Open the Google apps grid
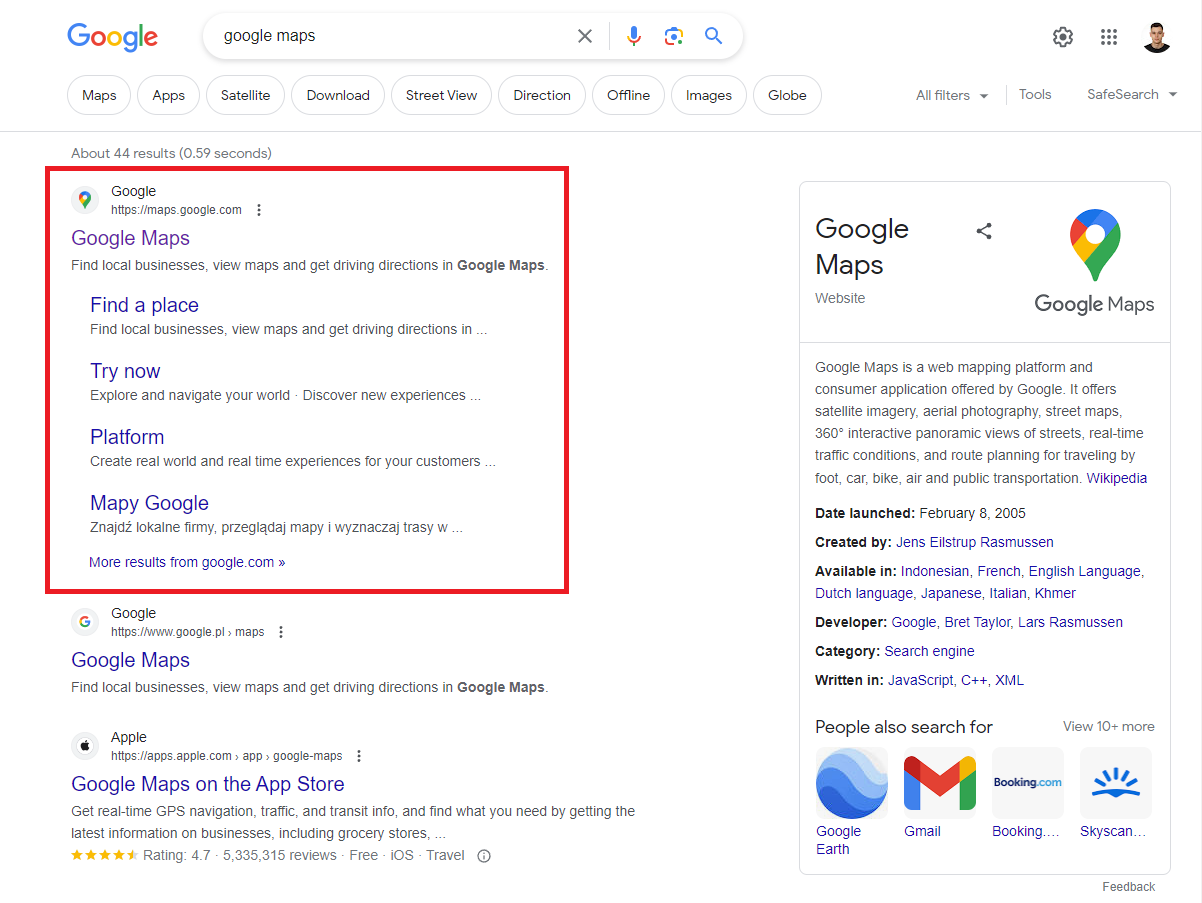The height and width of the screenshot is (903, 1202). click(1109, 37)
